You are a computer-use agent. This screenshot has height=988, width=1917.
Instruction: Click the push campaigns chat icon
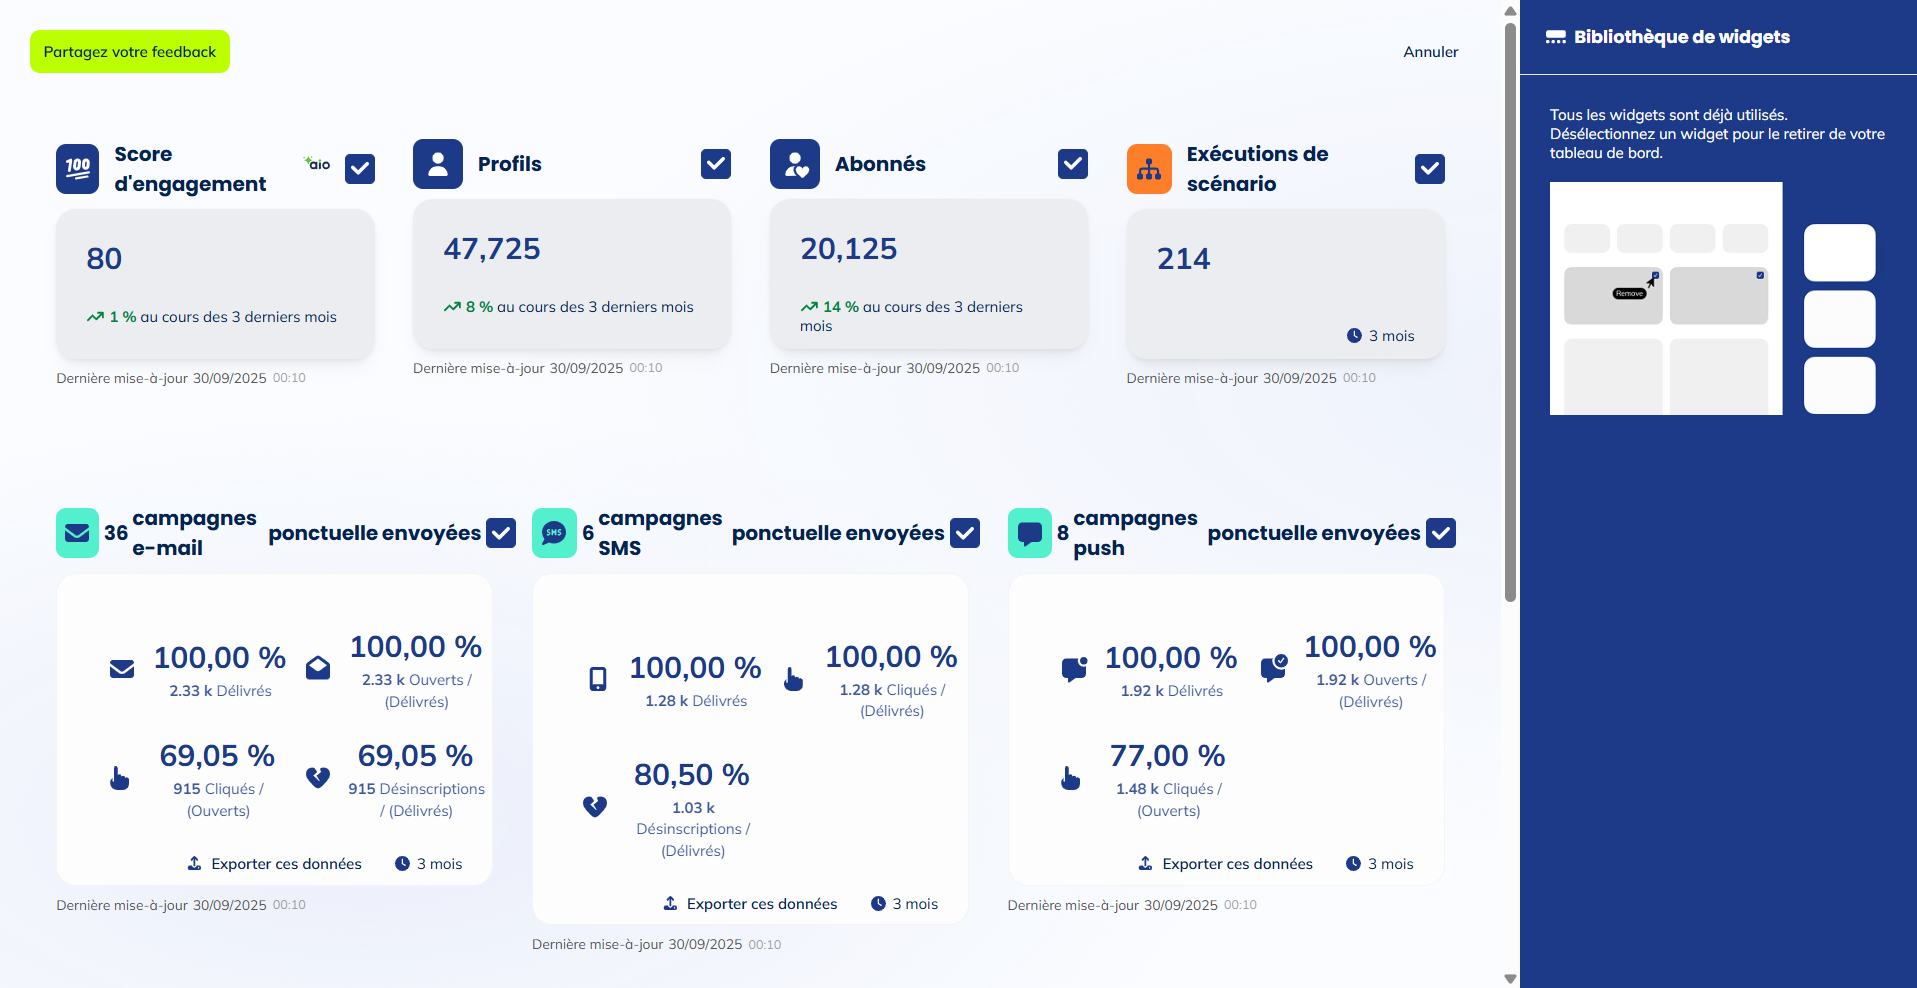pyautogui.click(x=1029, y=533)
